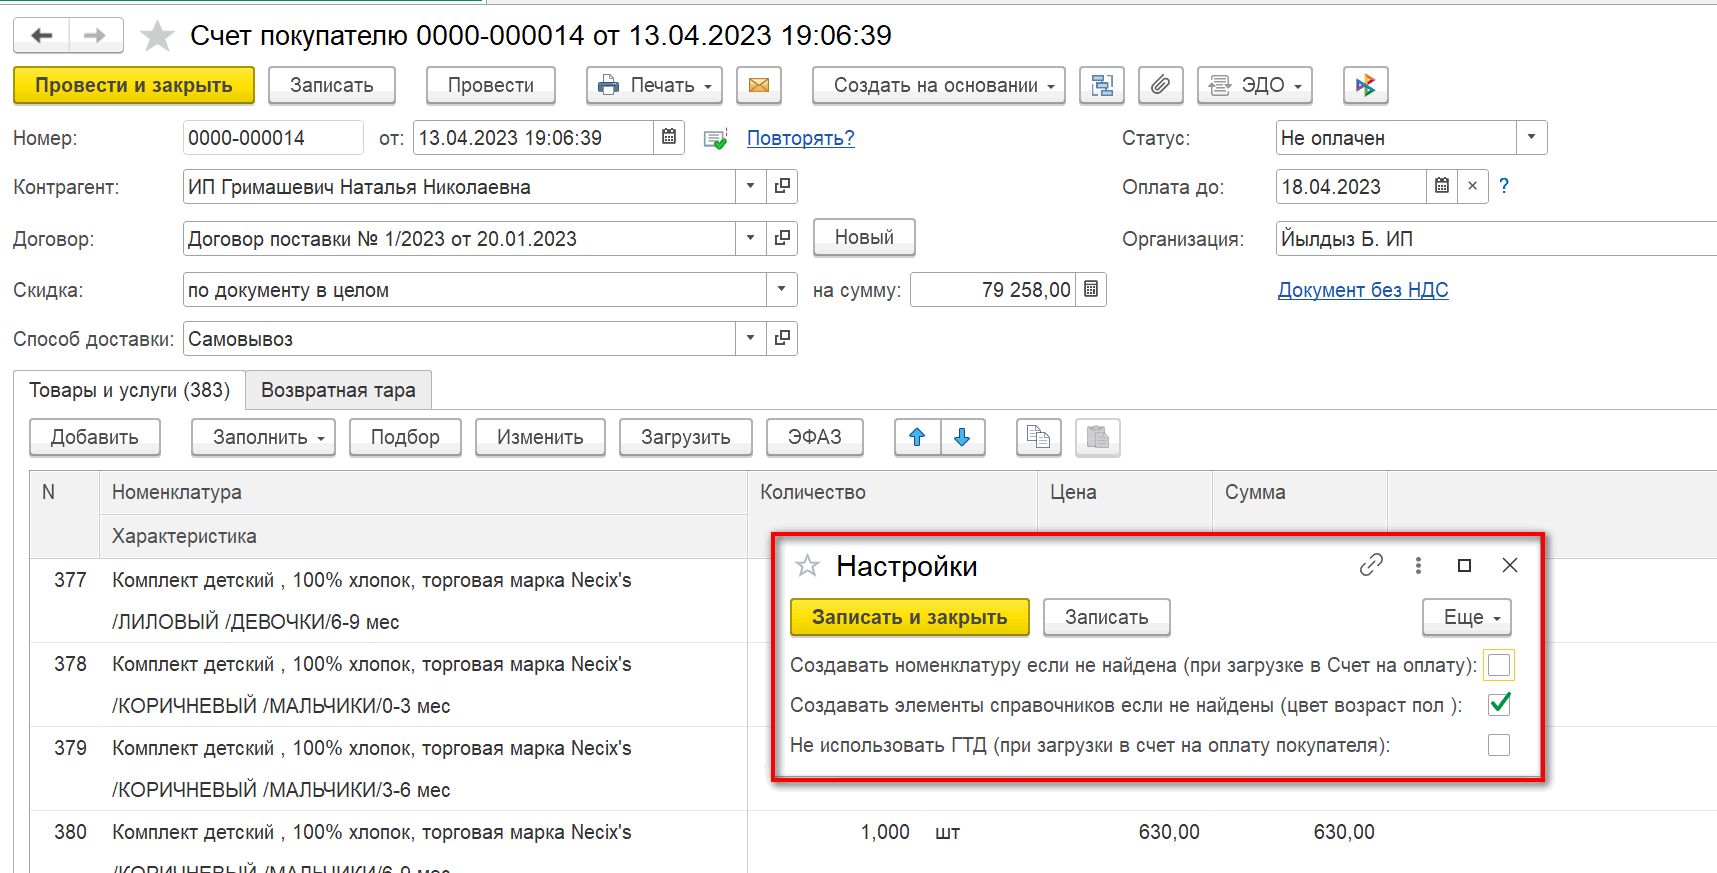Toggle 'Не использовать ГТД' checkbox
Screen dimensions: 1717x873
1498,745
